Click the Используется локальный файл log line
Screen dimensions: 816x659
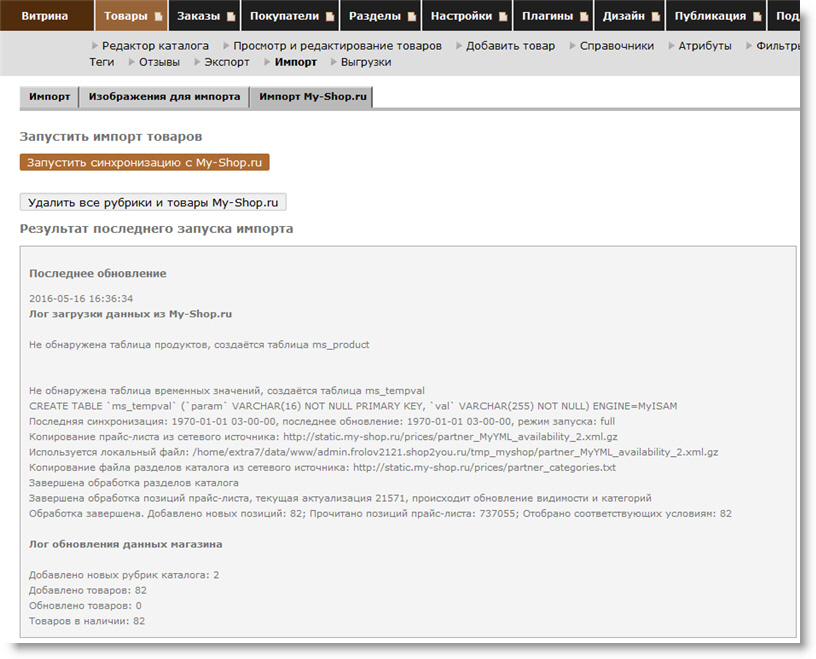pos(374,452)
